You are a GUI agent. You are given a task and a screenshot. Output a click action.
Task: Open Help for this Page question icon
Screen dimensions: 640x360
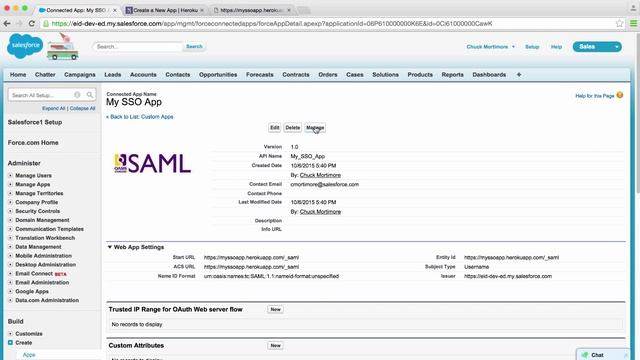click(x=620, y=95)
